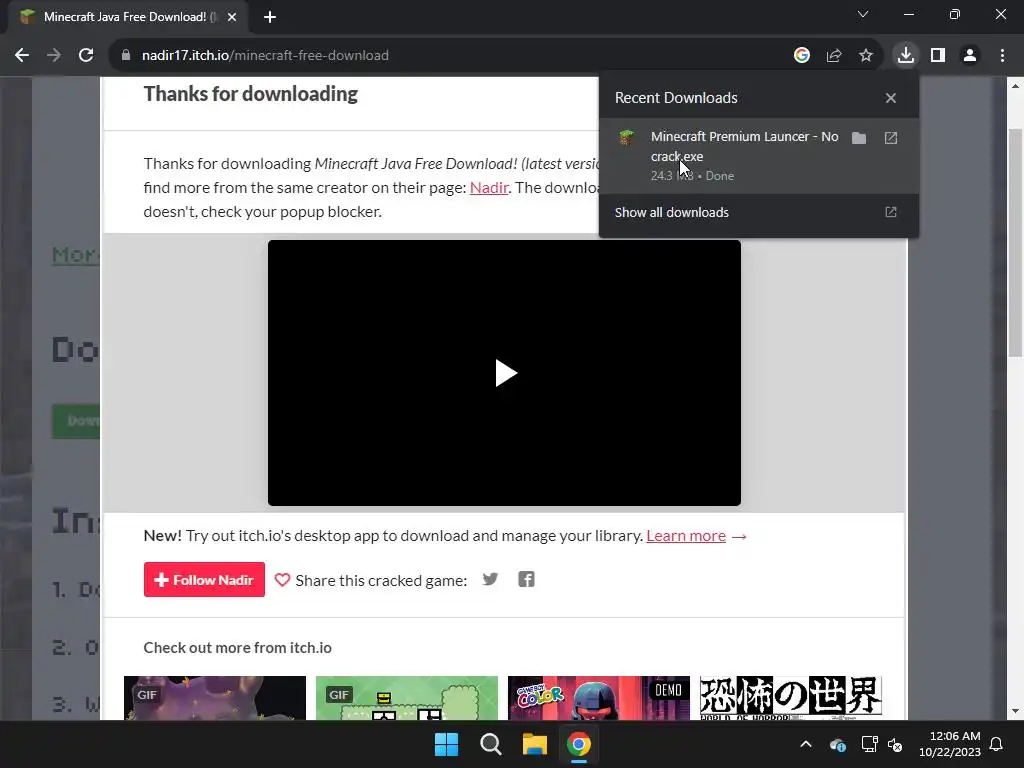Play the embedded video

(505, 373)
